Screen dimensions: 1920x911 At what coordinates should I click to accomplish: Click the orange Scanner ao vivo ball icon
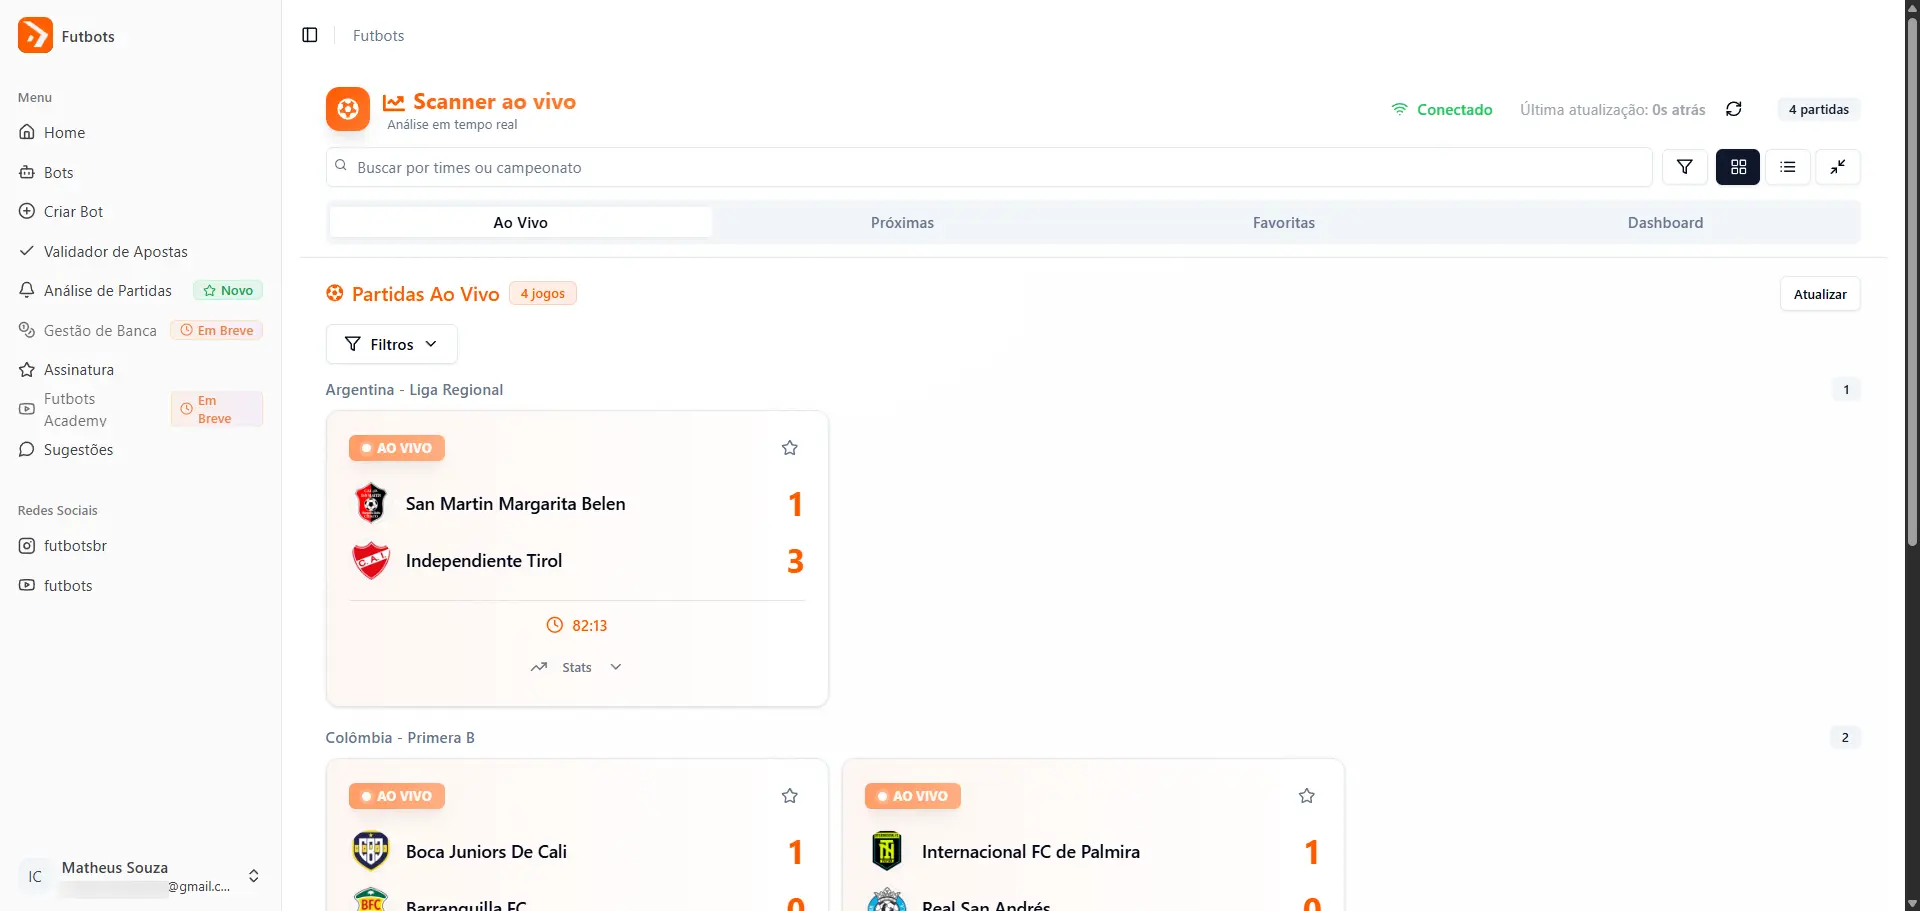tap(348, 109)
